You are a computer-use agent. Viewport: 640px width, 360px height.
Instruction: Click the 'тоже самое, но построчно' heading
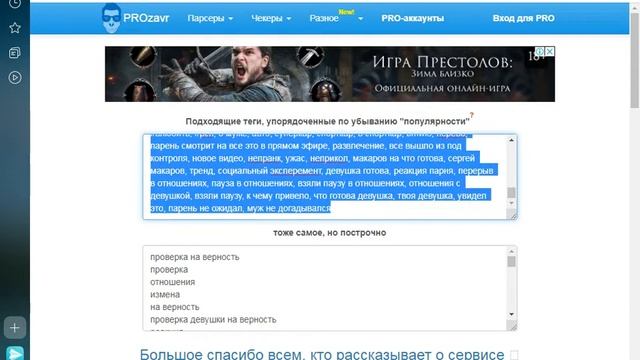[330, 233]
